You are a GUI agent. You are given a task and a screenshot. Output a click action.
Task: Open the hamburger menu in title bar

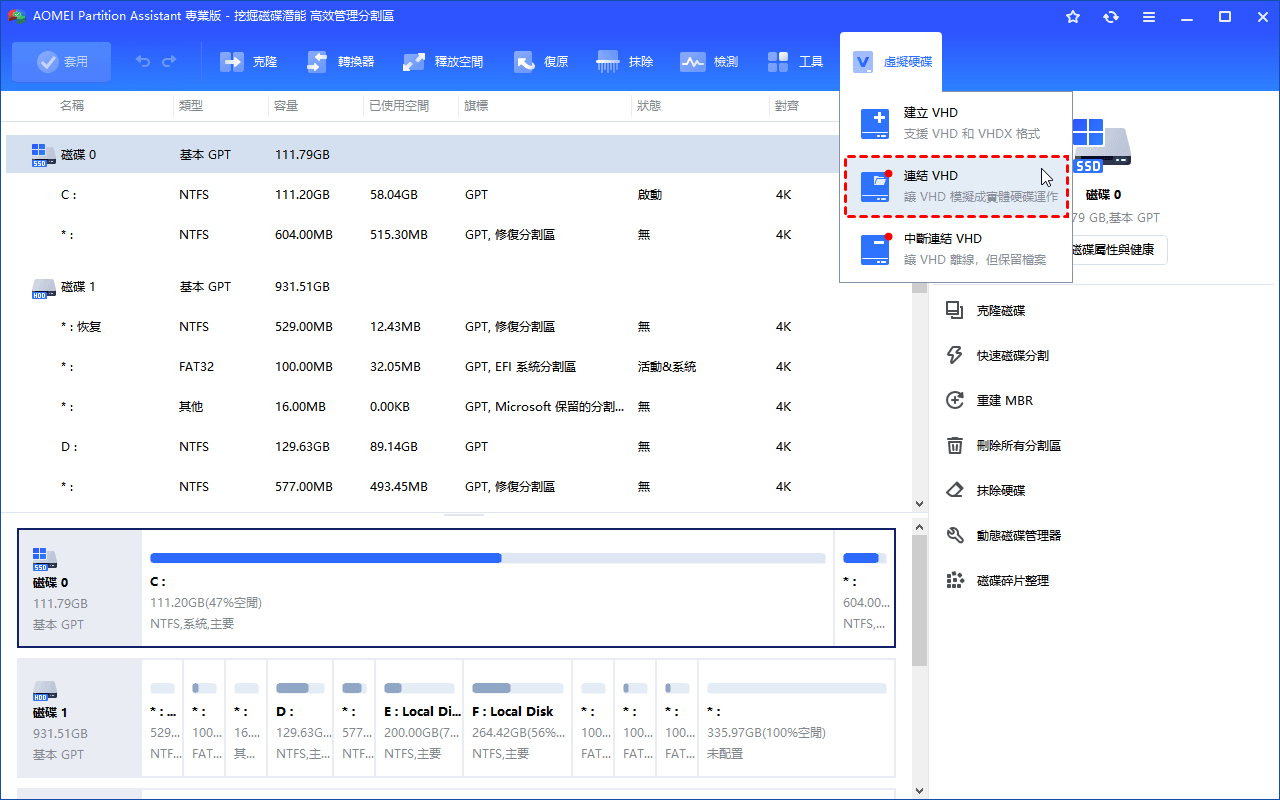tap(1149, 17)
